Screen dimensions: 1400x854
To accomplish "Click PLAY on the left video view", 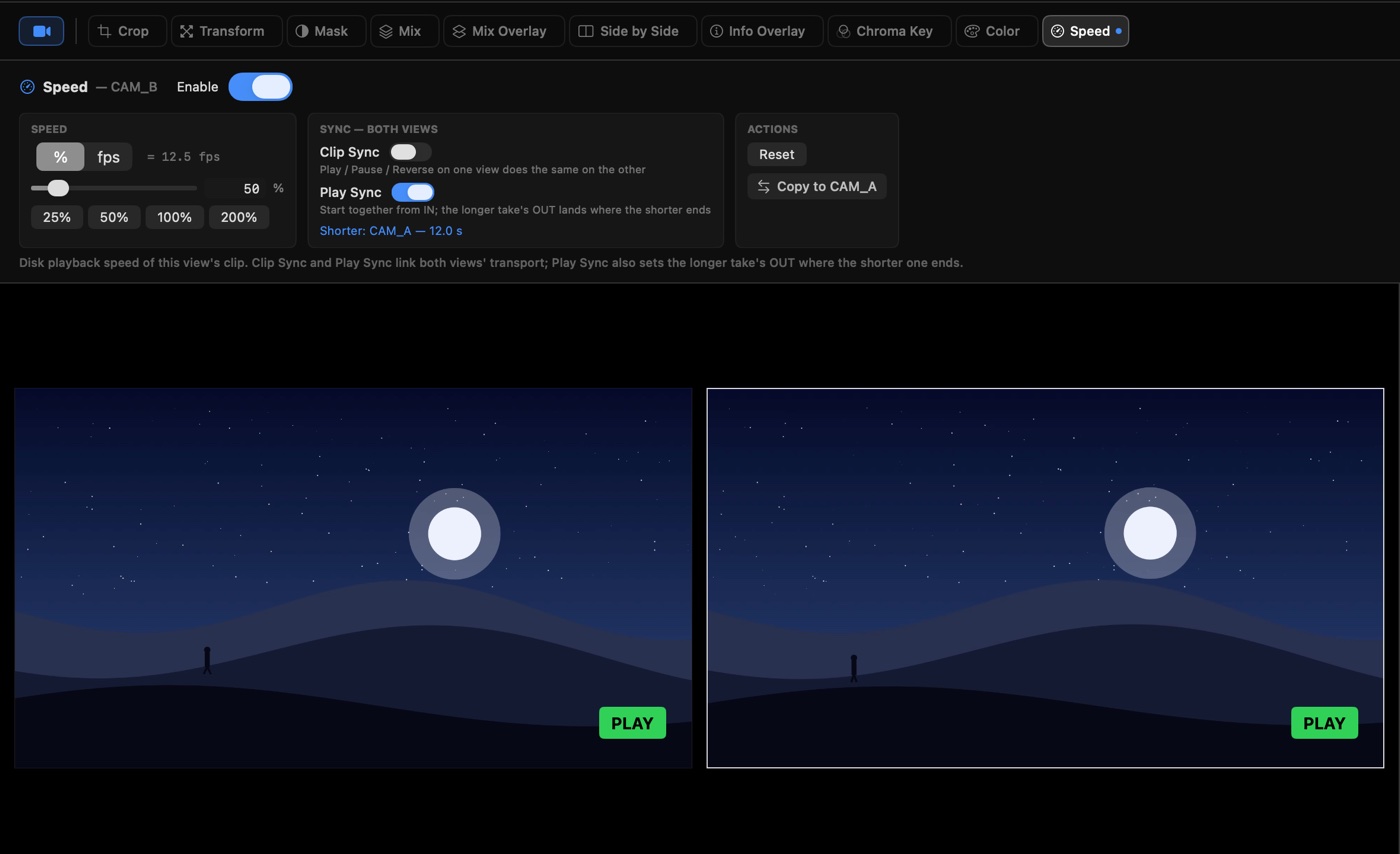I will tap(632, 723).
